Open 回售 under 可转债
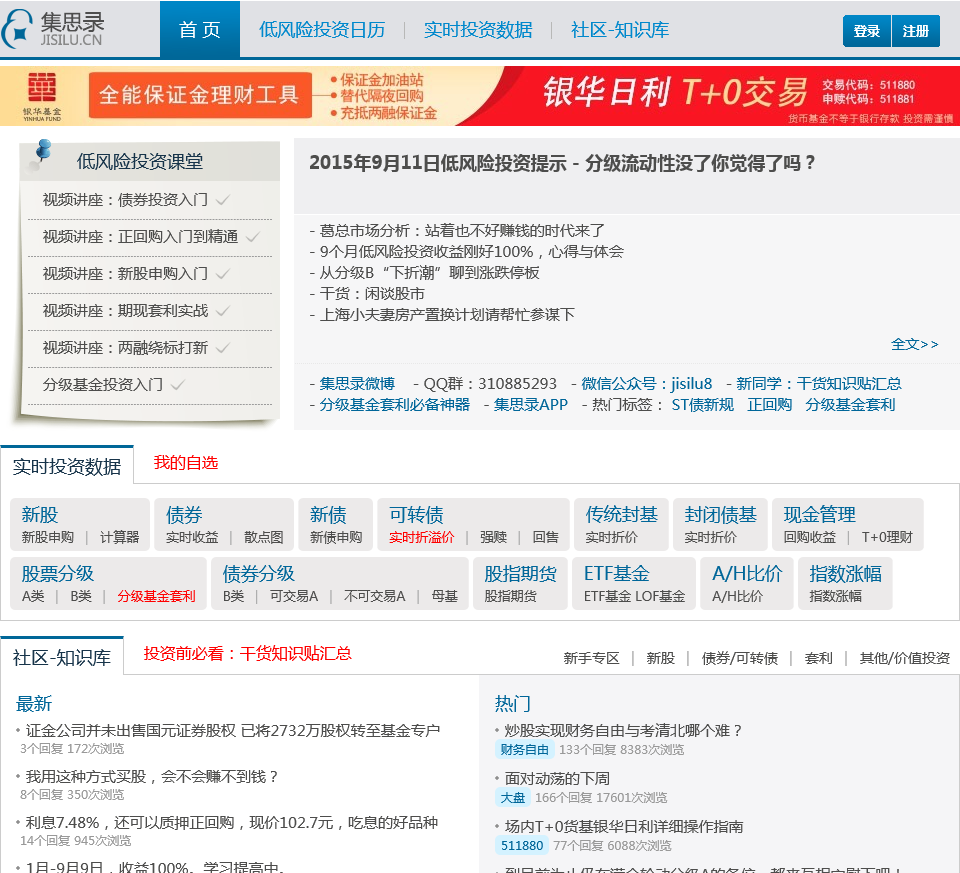The height and width of the screenshot is (873, 960). [546, 537]
